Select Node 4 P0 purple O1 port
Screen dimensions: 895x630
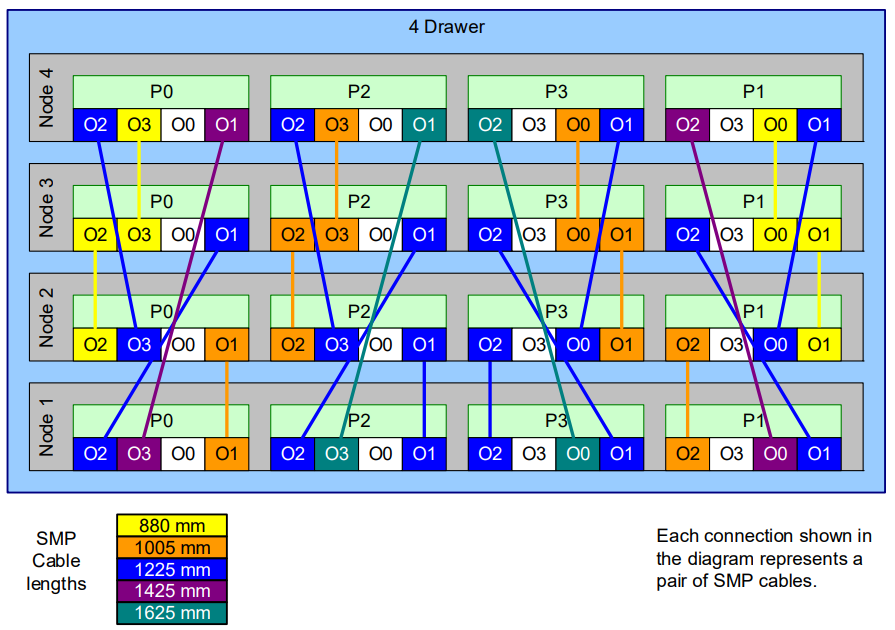click(227, 124)
